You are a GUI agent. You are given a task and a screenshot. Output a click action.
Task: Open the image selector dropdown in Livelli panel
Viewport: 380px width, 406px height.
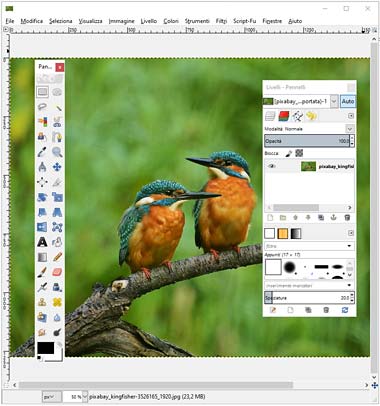coord(334,101)
